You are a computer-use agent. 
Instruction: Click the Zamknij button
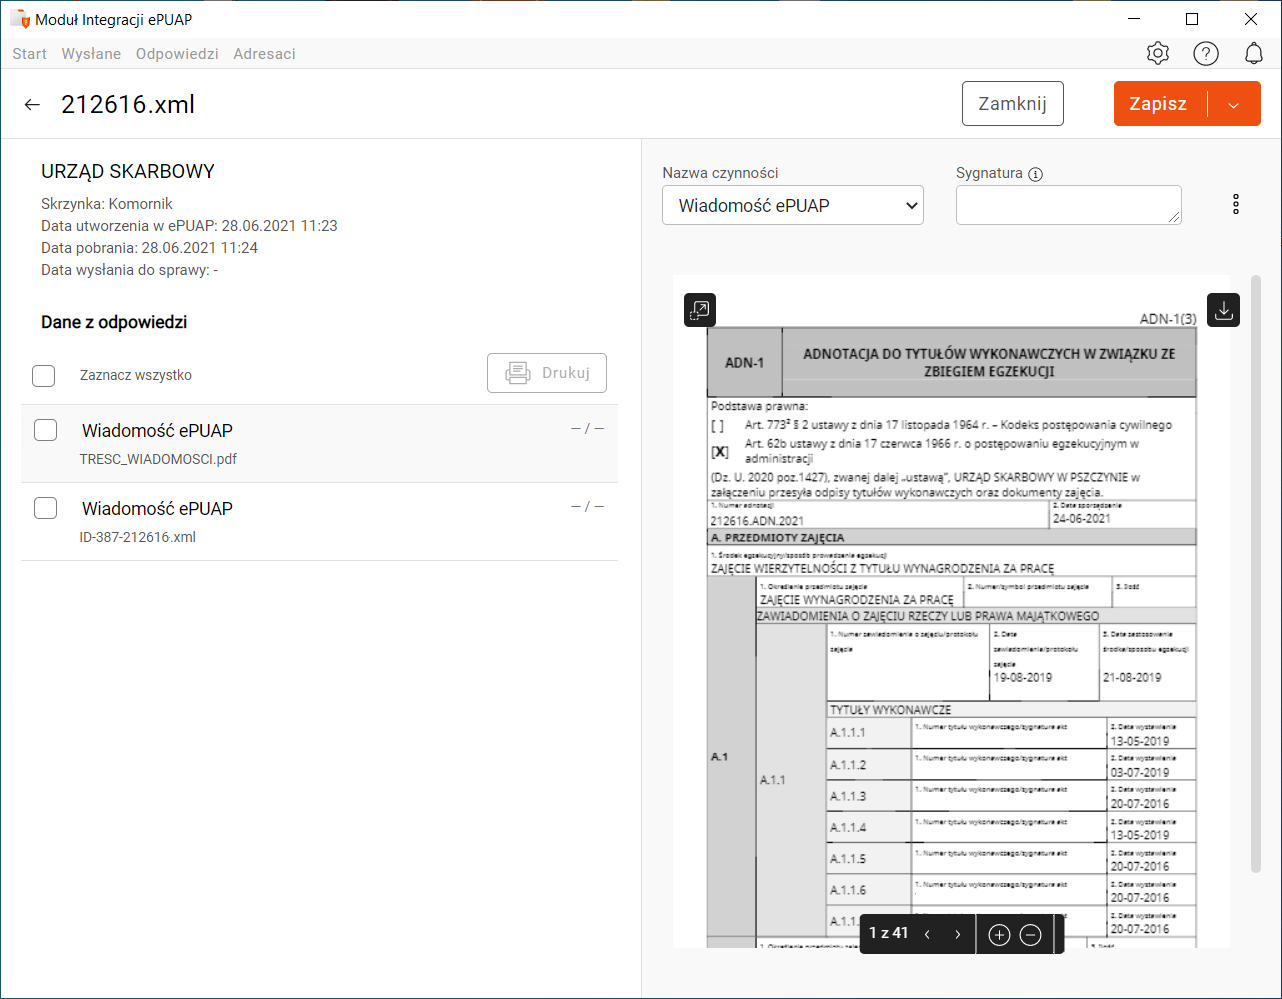(x=1013, y=104)
